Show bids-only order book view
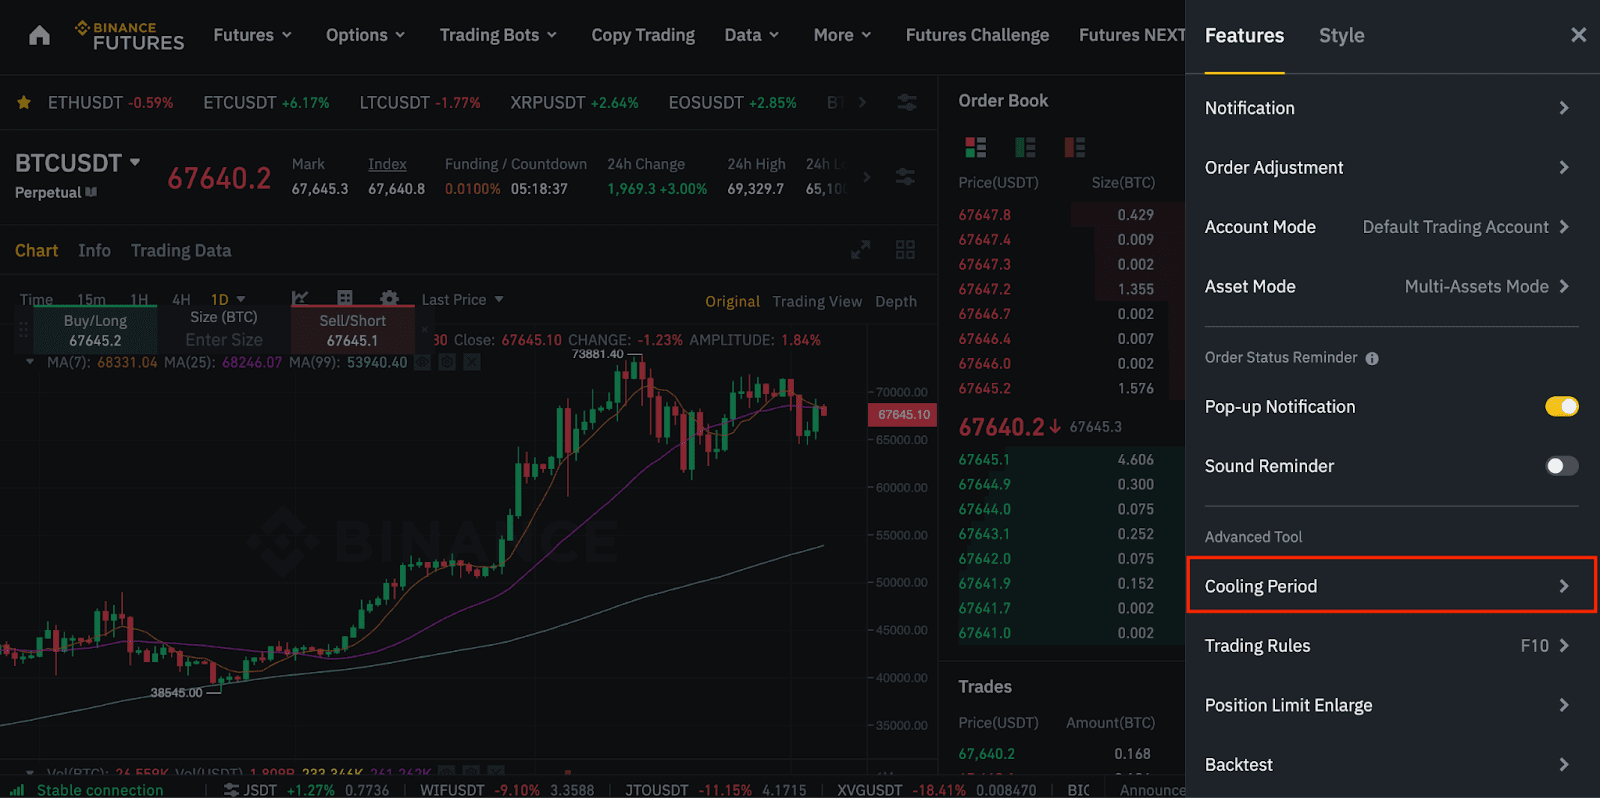 pos(1025,148)
